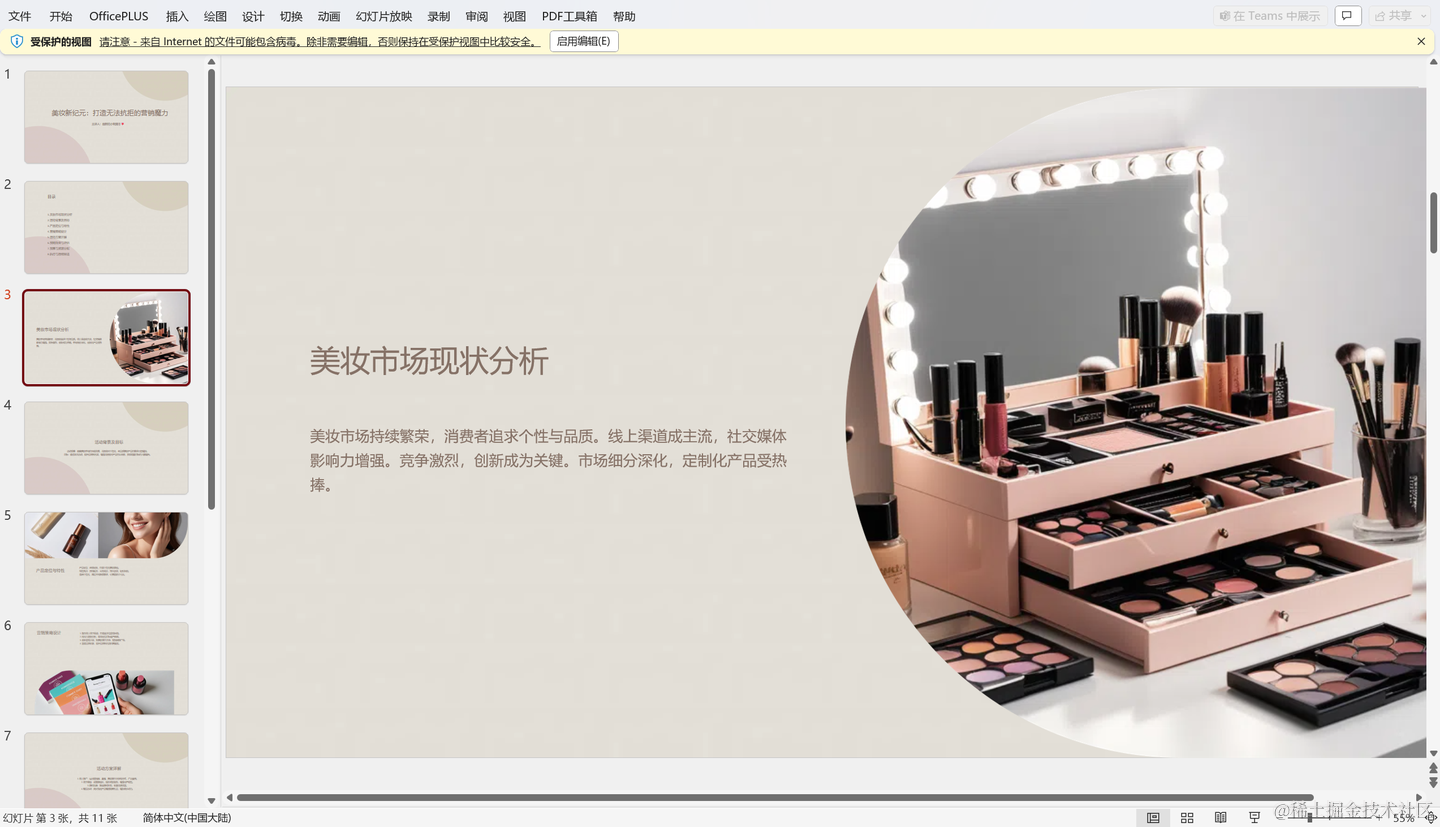The height and width of the screenshot is (827, 1440).
Task: Expand the 共享 share dropdown
Action: 1422,16
